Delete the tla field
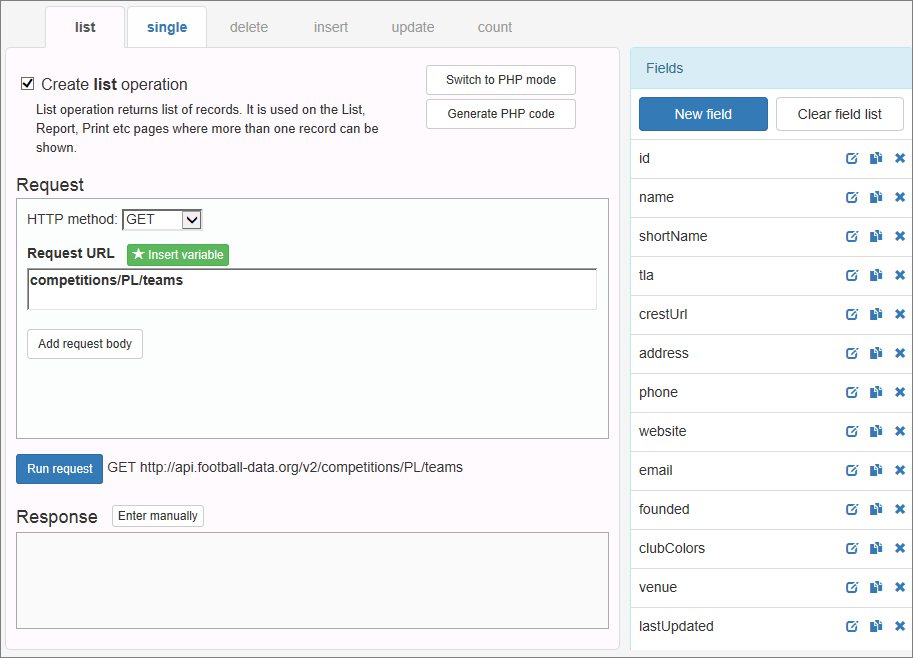 click(x=899, y=275)
